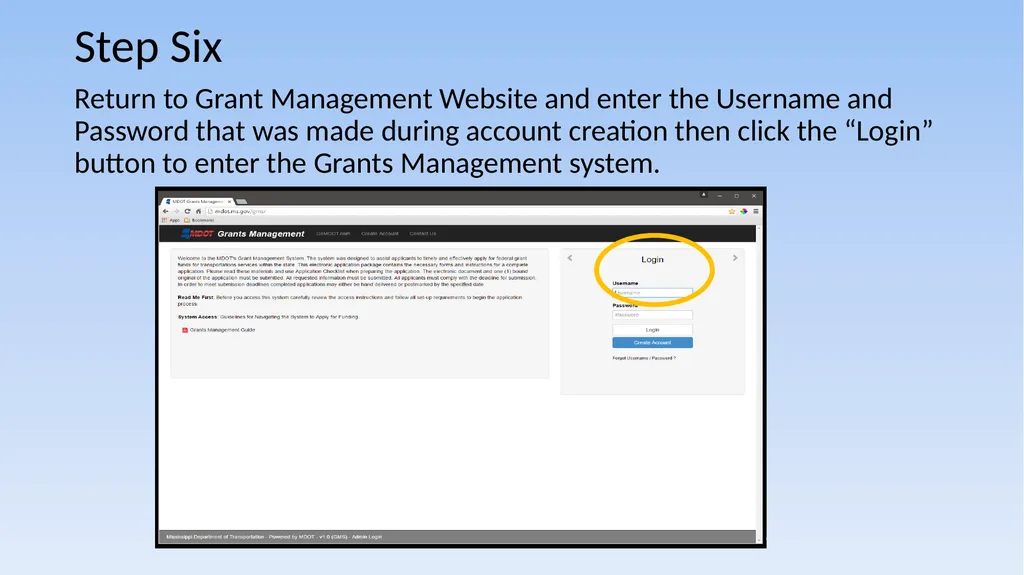1024x575 pixels.
Task: Open the Grants Management Guide link
Action: pos(222,330)
